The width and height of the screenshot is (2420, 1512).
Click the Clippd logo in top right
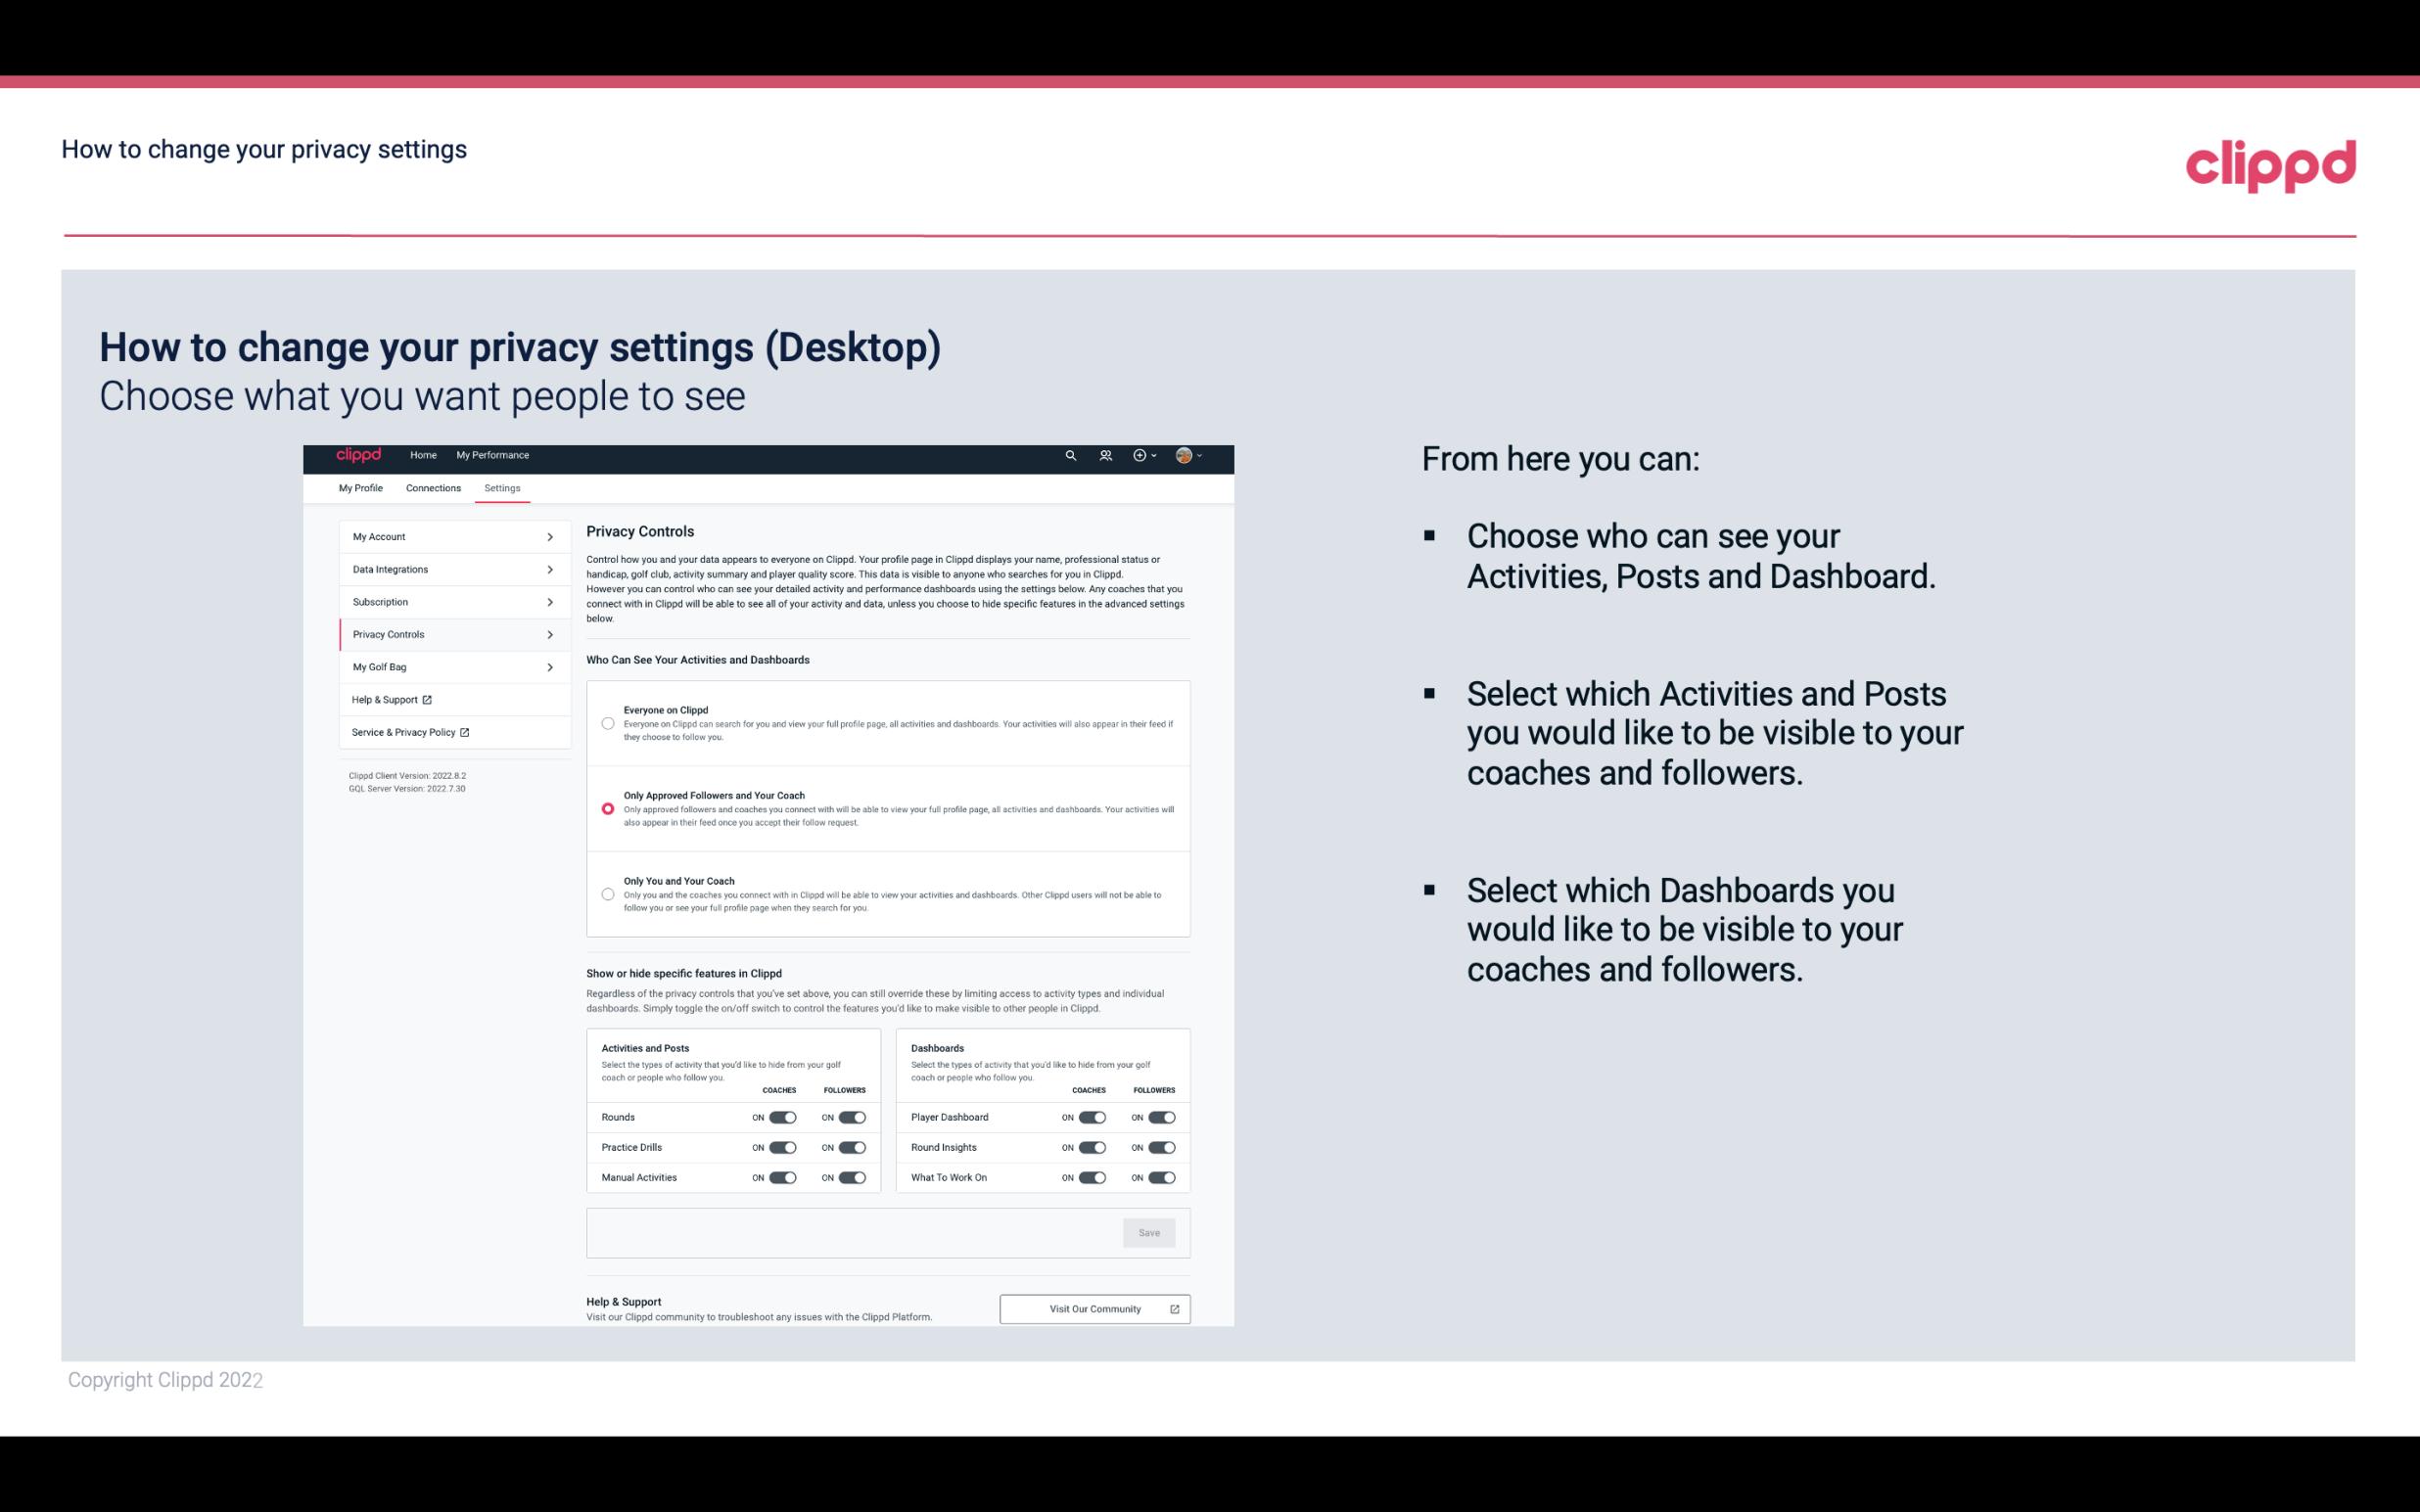pos(2270,162)
